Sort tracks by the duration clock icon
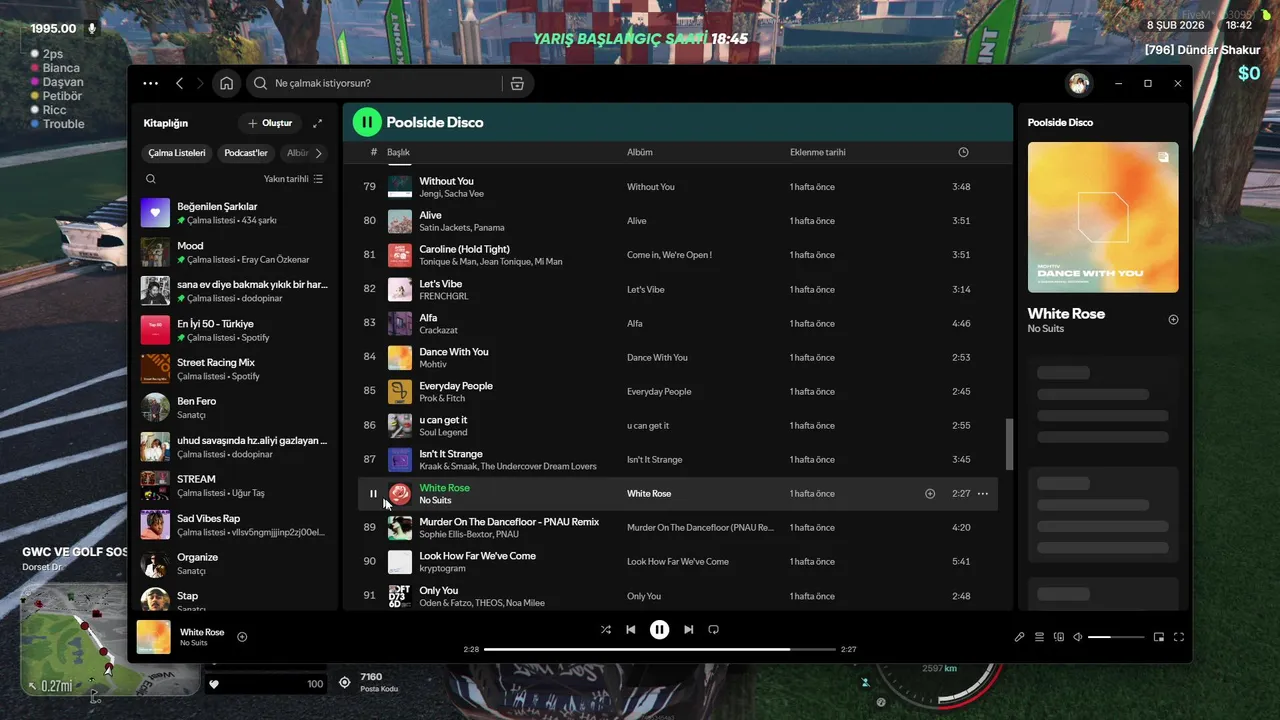This screenshot has height=720, width=1280. click(x=963, y=152)
